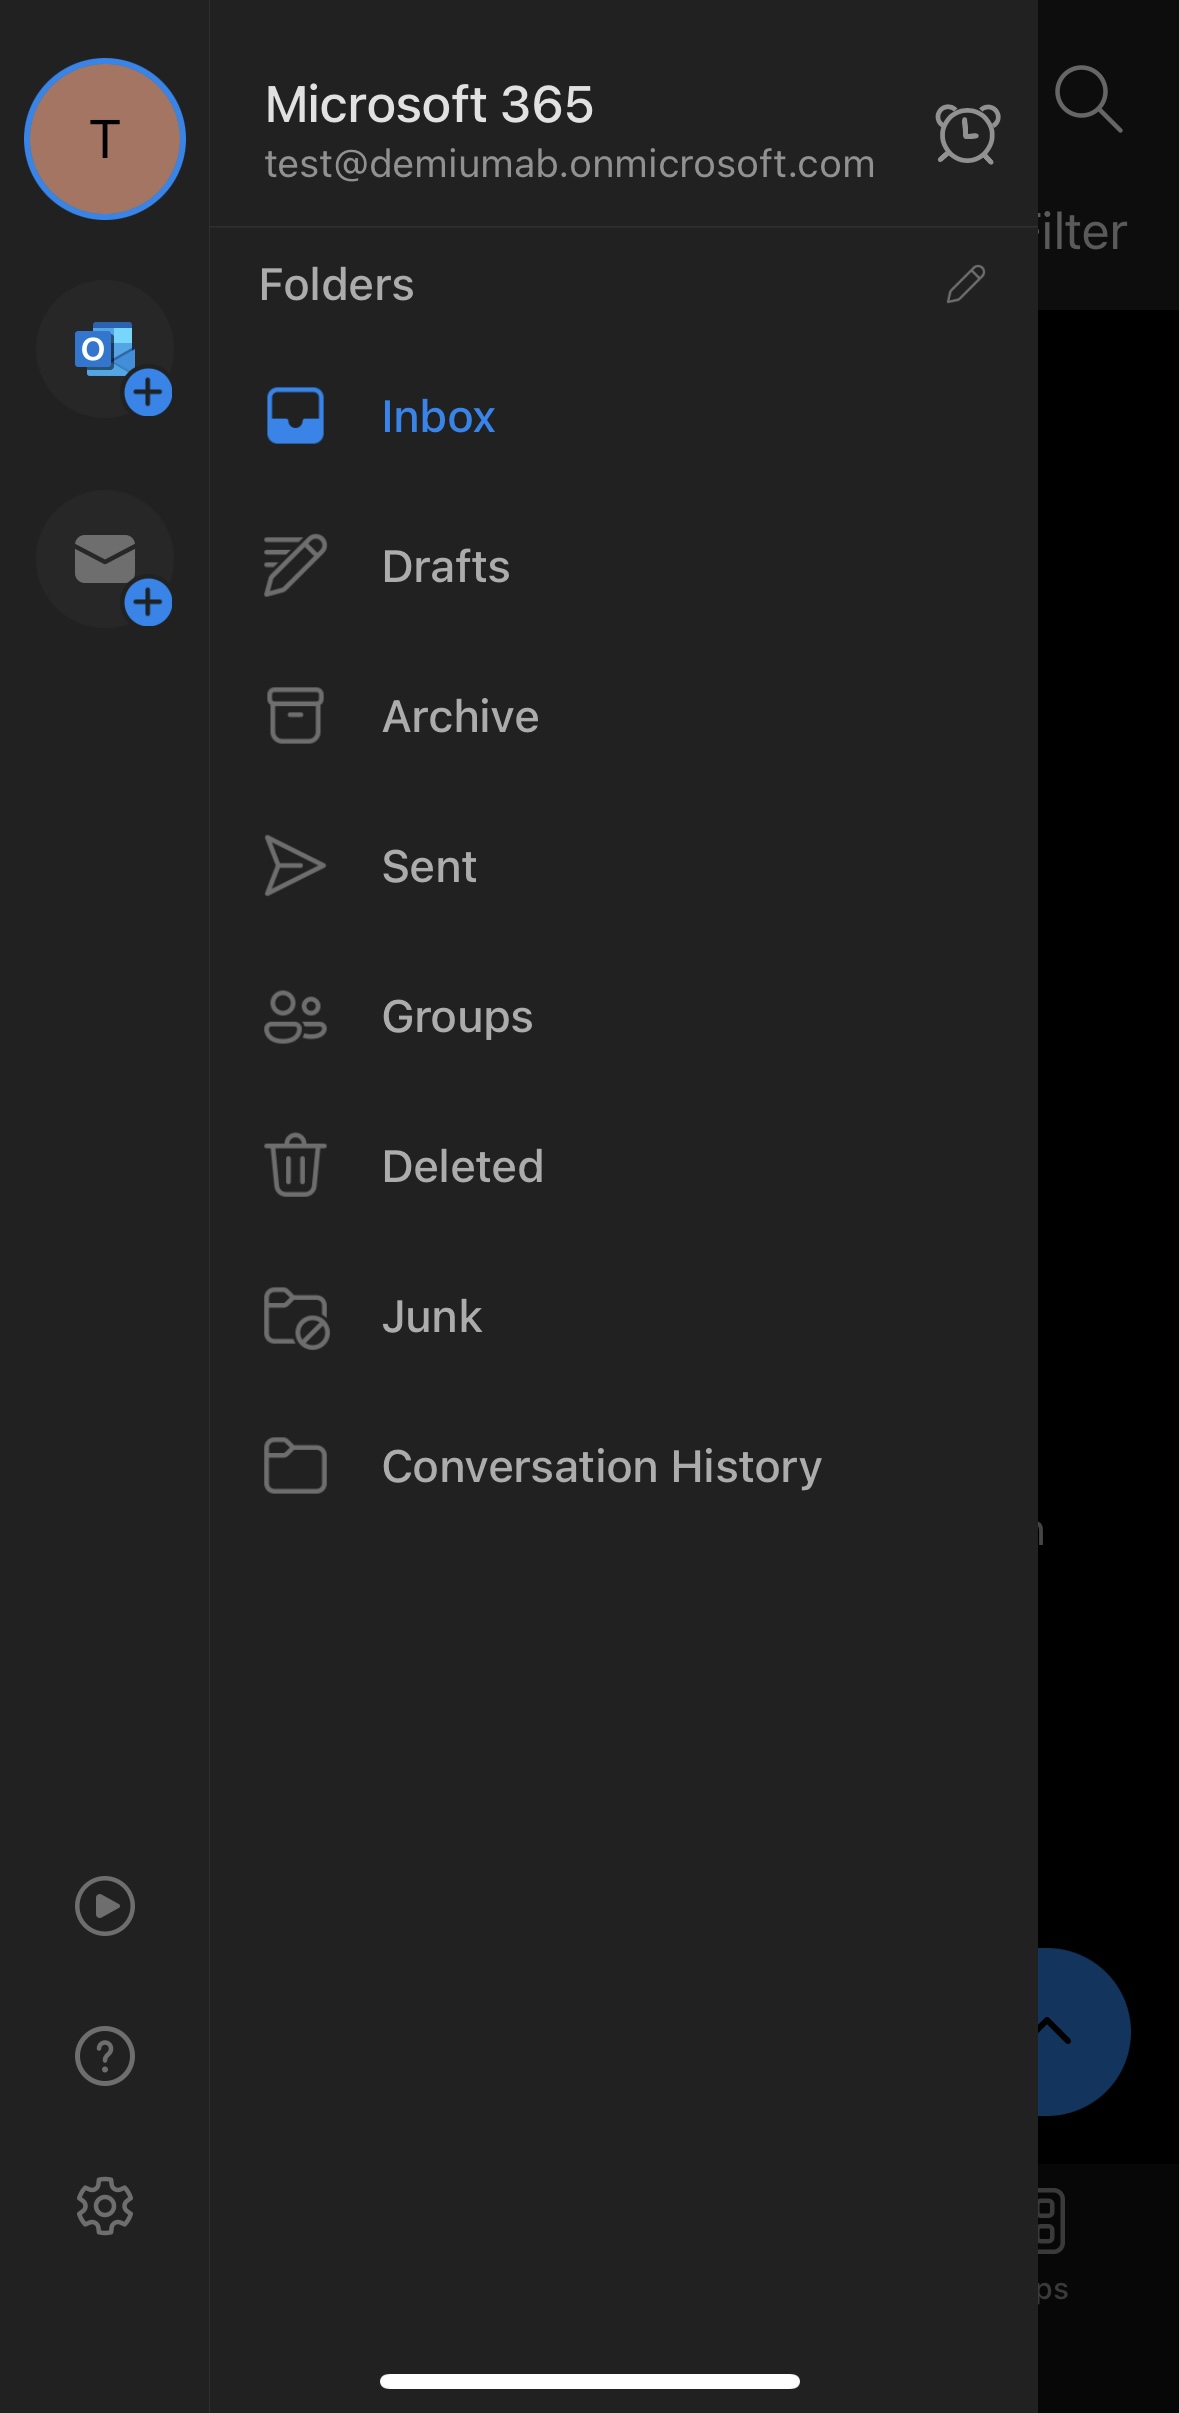
Task: Tap the Drafts pencil icon
Action: tap(295, 566)
